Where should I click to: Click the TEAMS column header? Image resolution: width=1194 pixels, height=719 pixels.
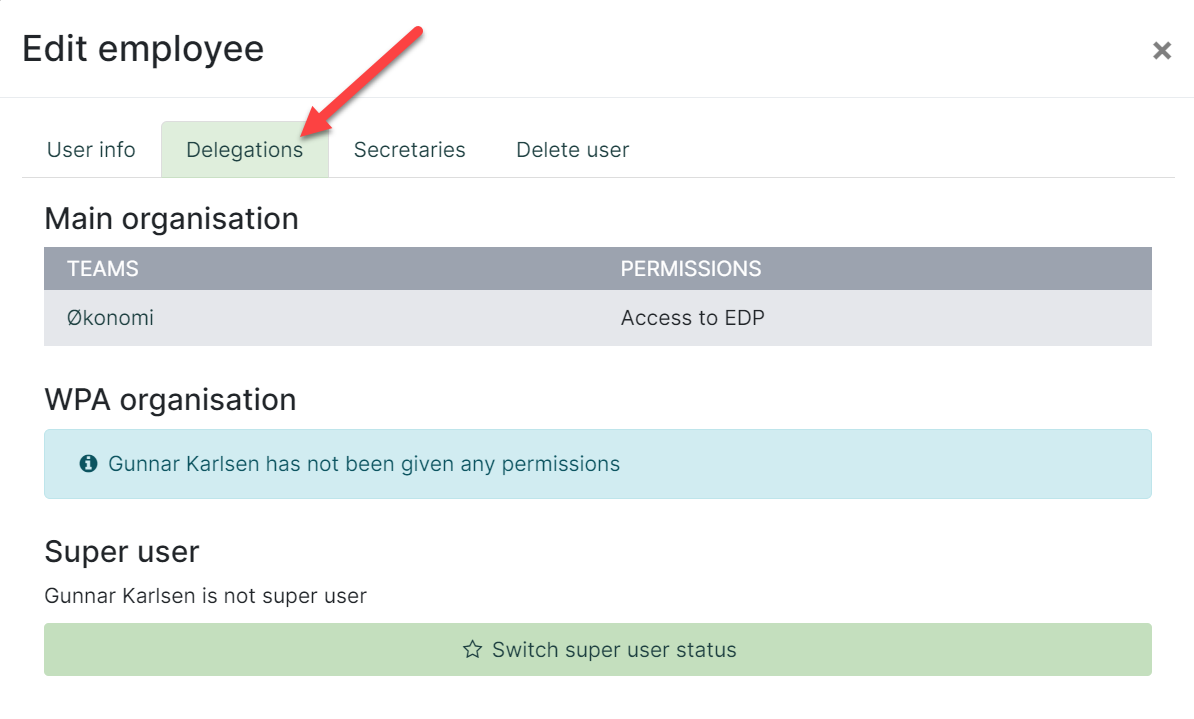coord(103,268)
